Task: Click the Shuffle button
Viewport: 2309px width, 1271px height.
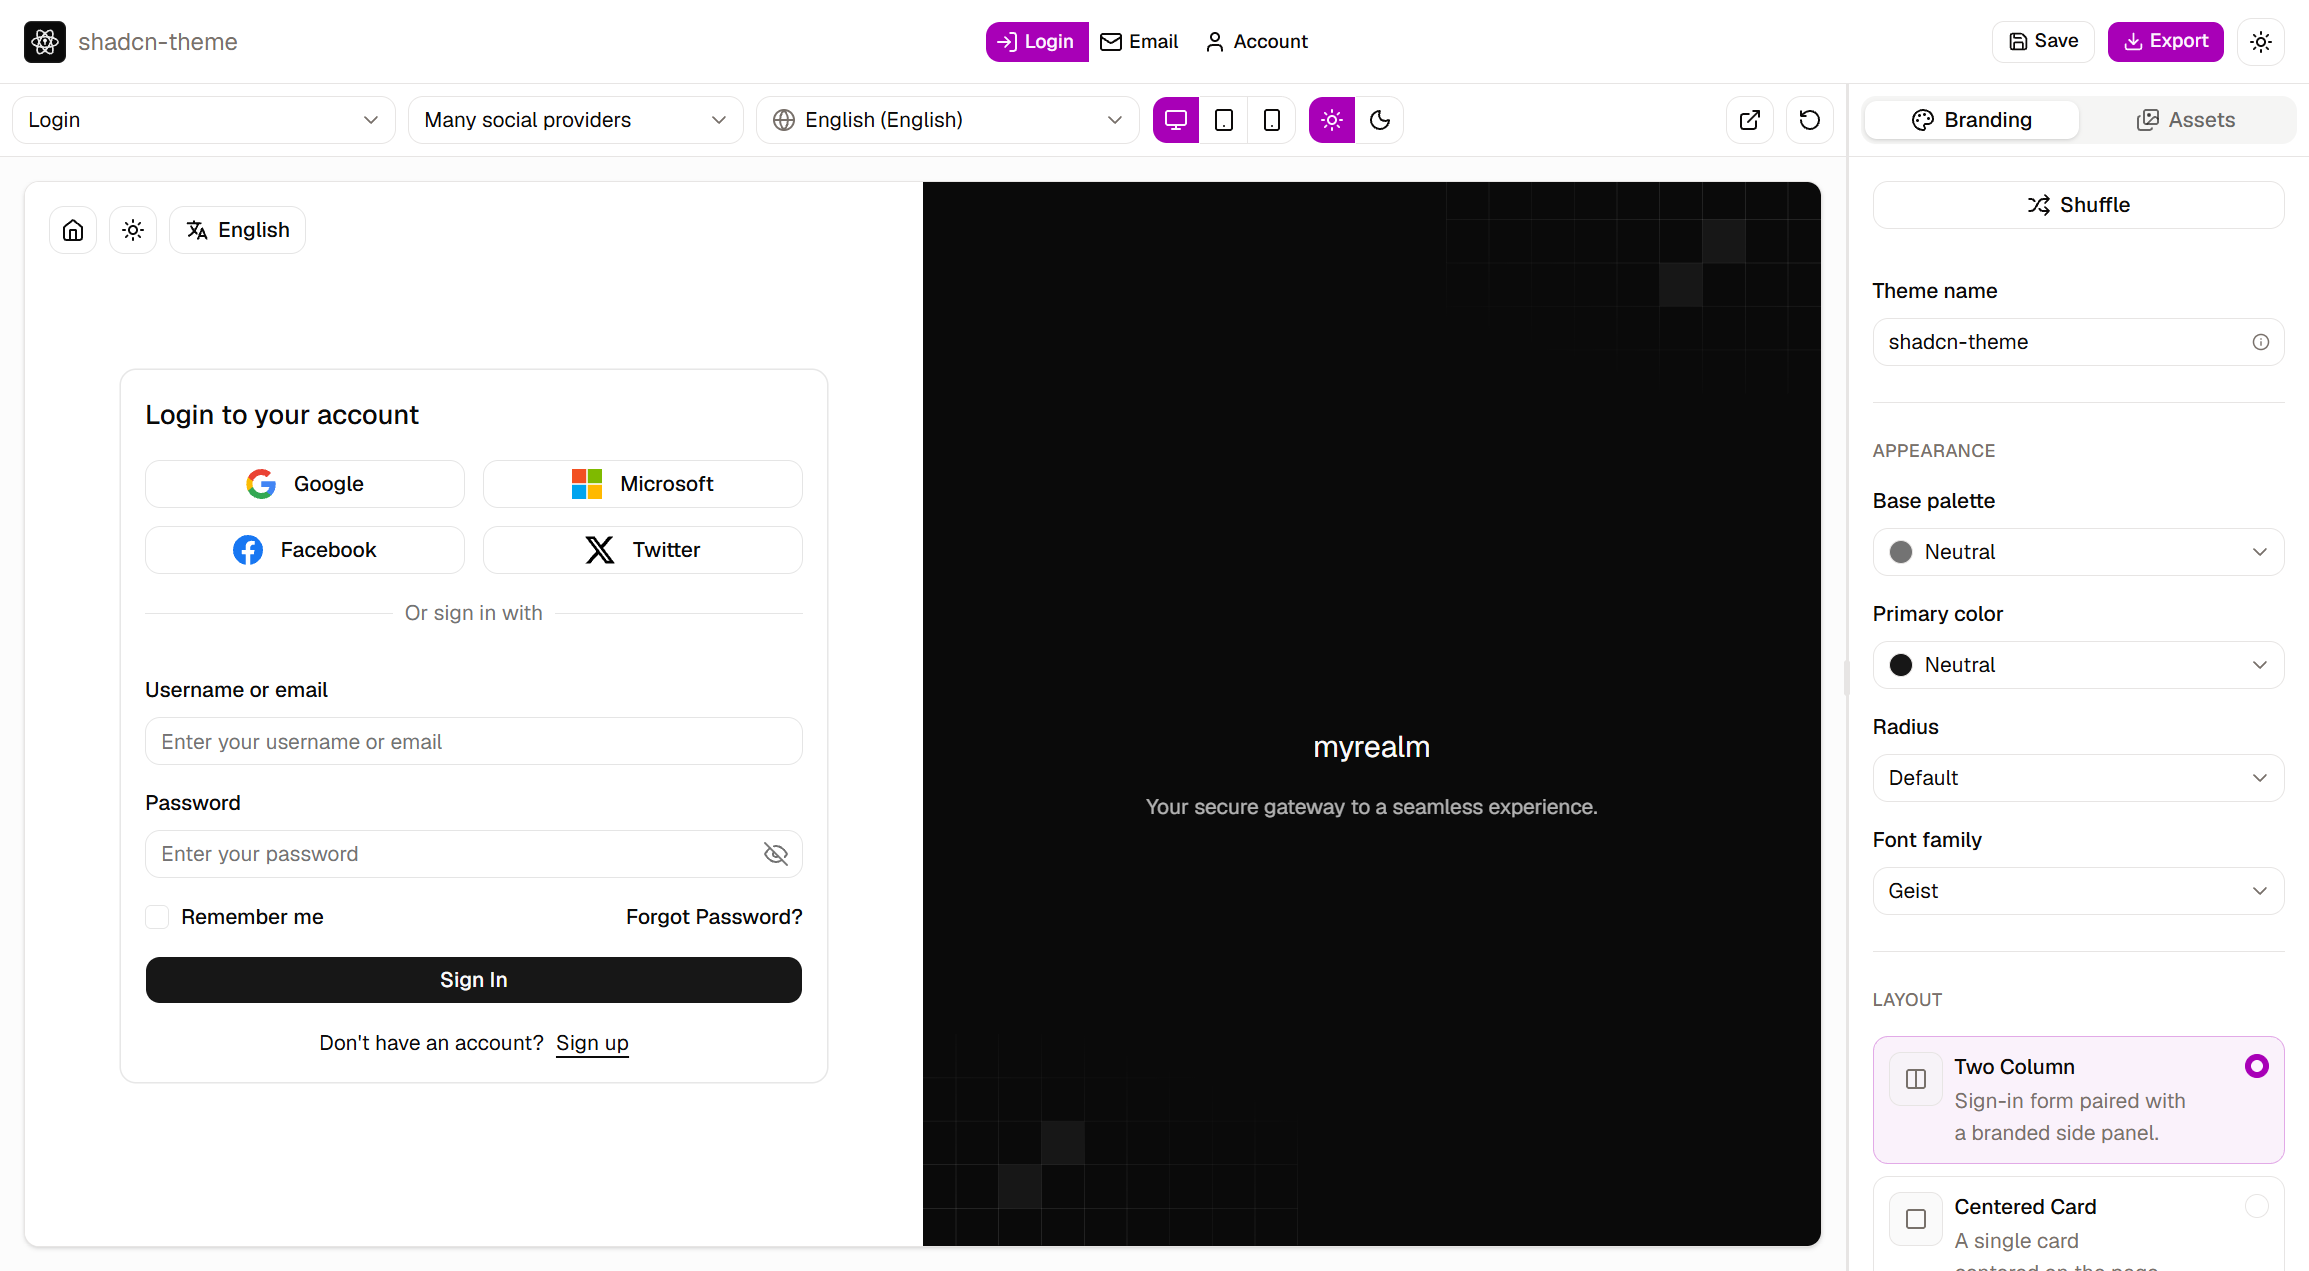Action: [x=2079, y=205]
